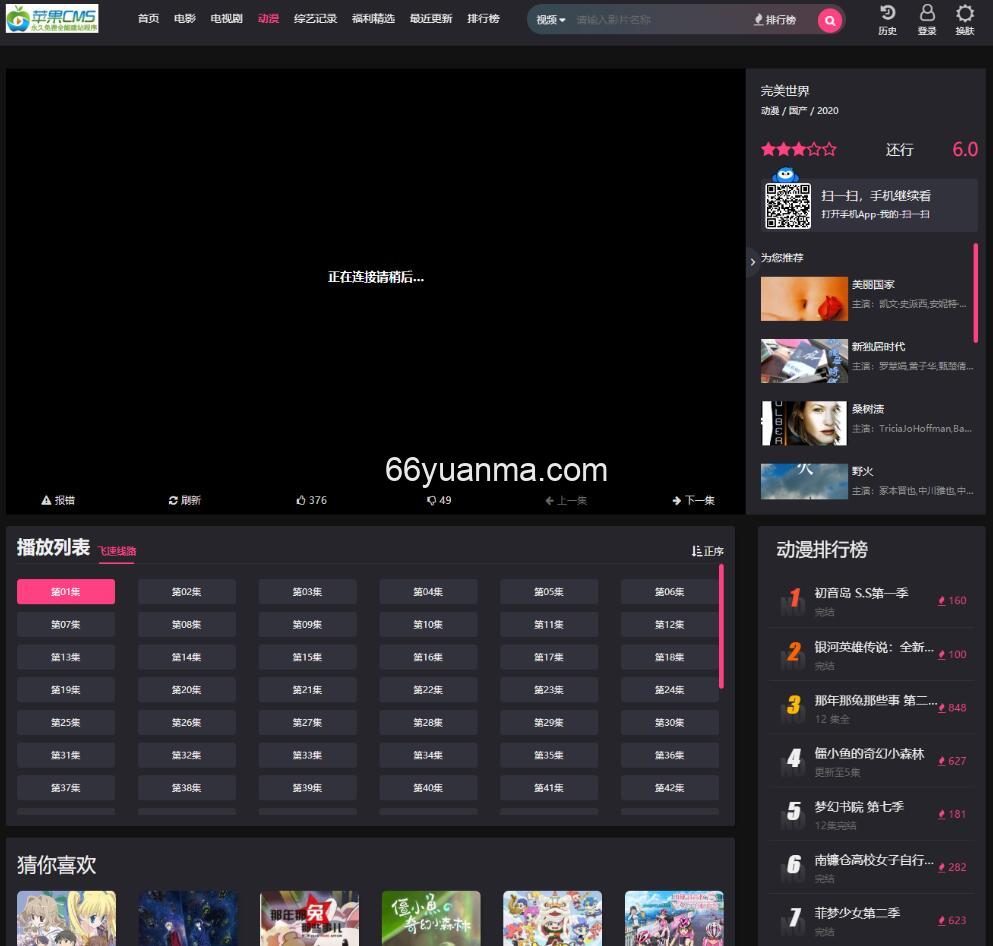Click the pink magnifier search icon
Viewport: 993px width, 946px height.
click(829, 19)
